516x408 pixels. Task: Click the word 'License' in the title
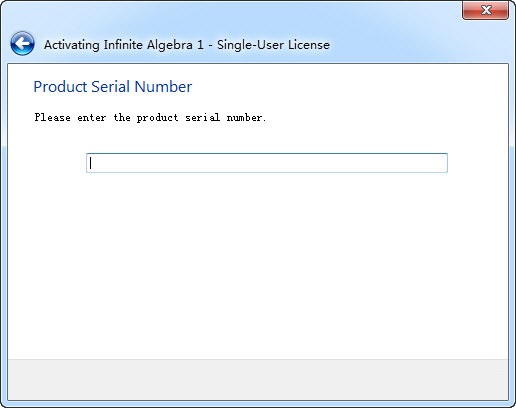pos(309,45)
